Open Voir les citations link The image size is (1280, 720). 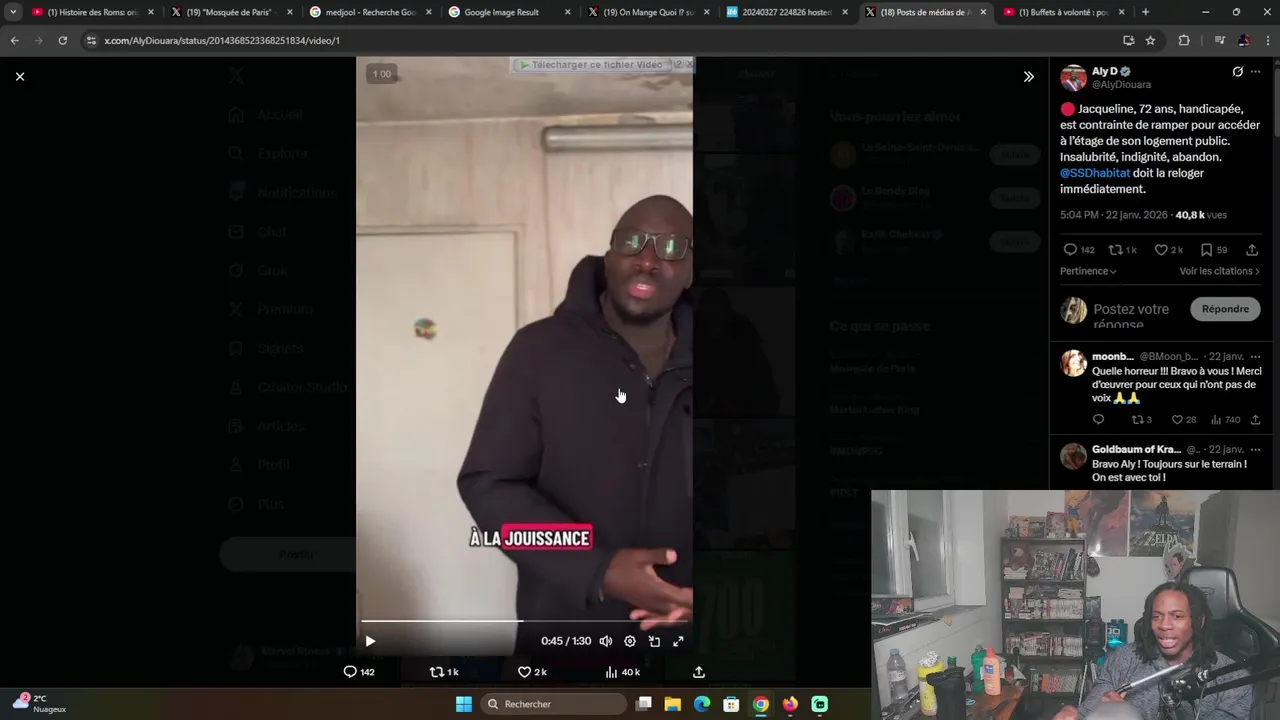point(1219,271)
